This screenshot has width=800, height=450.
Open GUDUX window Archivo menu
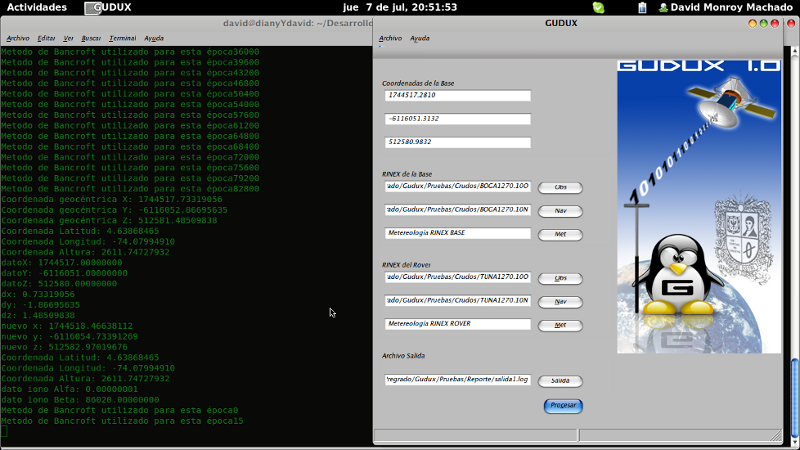390,38
